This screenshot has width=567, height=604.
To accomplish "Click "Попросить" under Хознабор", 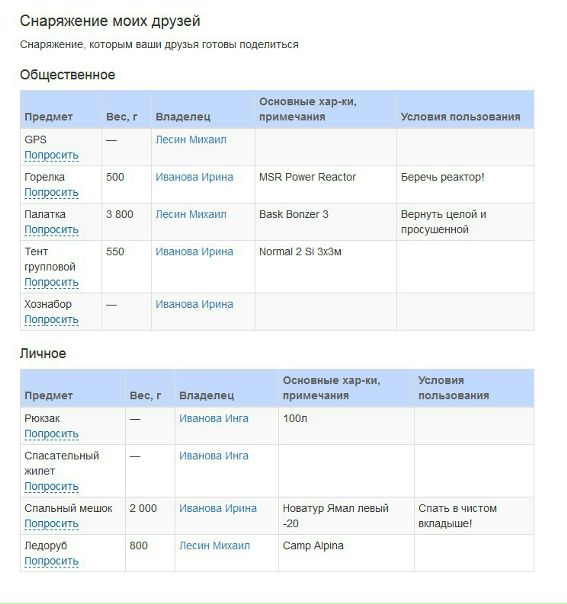I will pyautogui.click(x=51, y=320).
